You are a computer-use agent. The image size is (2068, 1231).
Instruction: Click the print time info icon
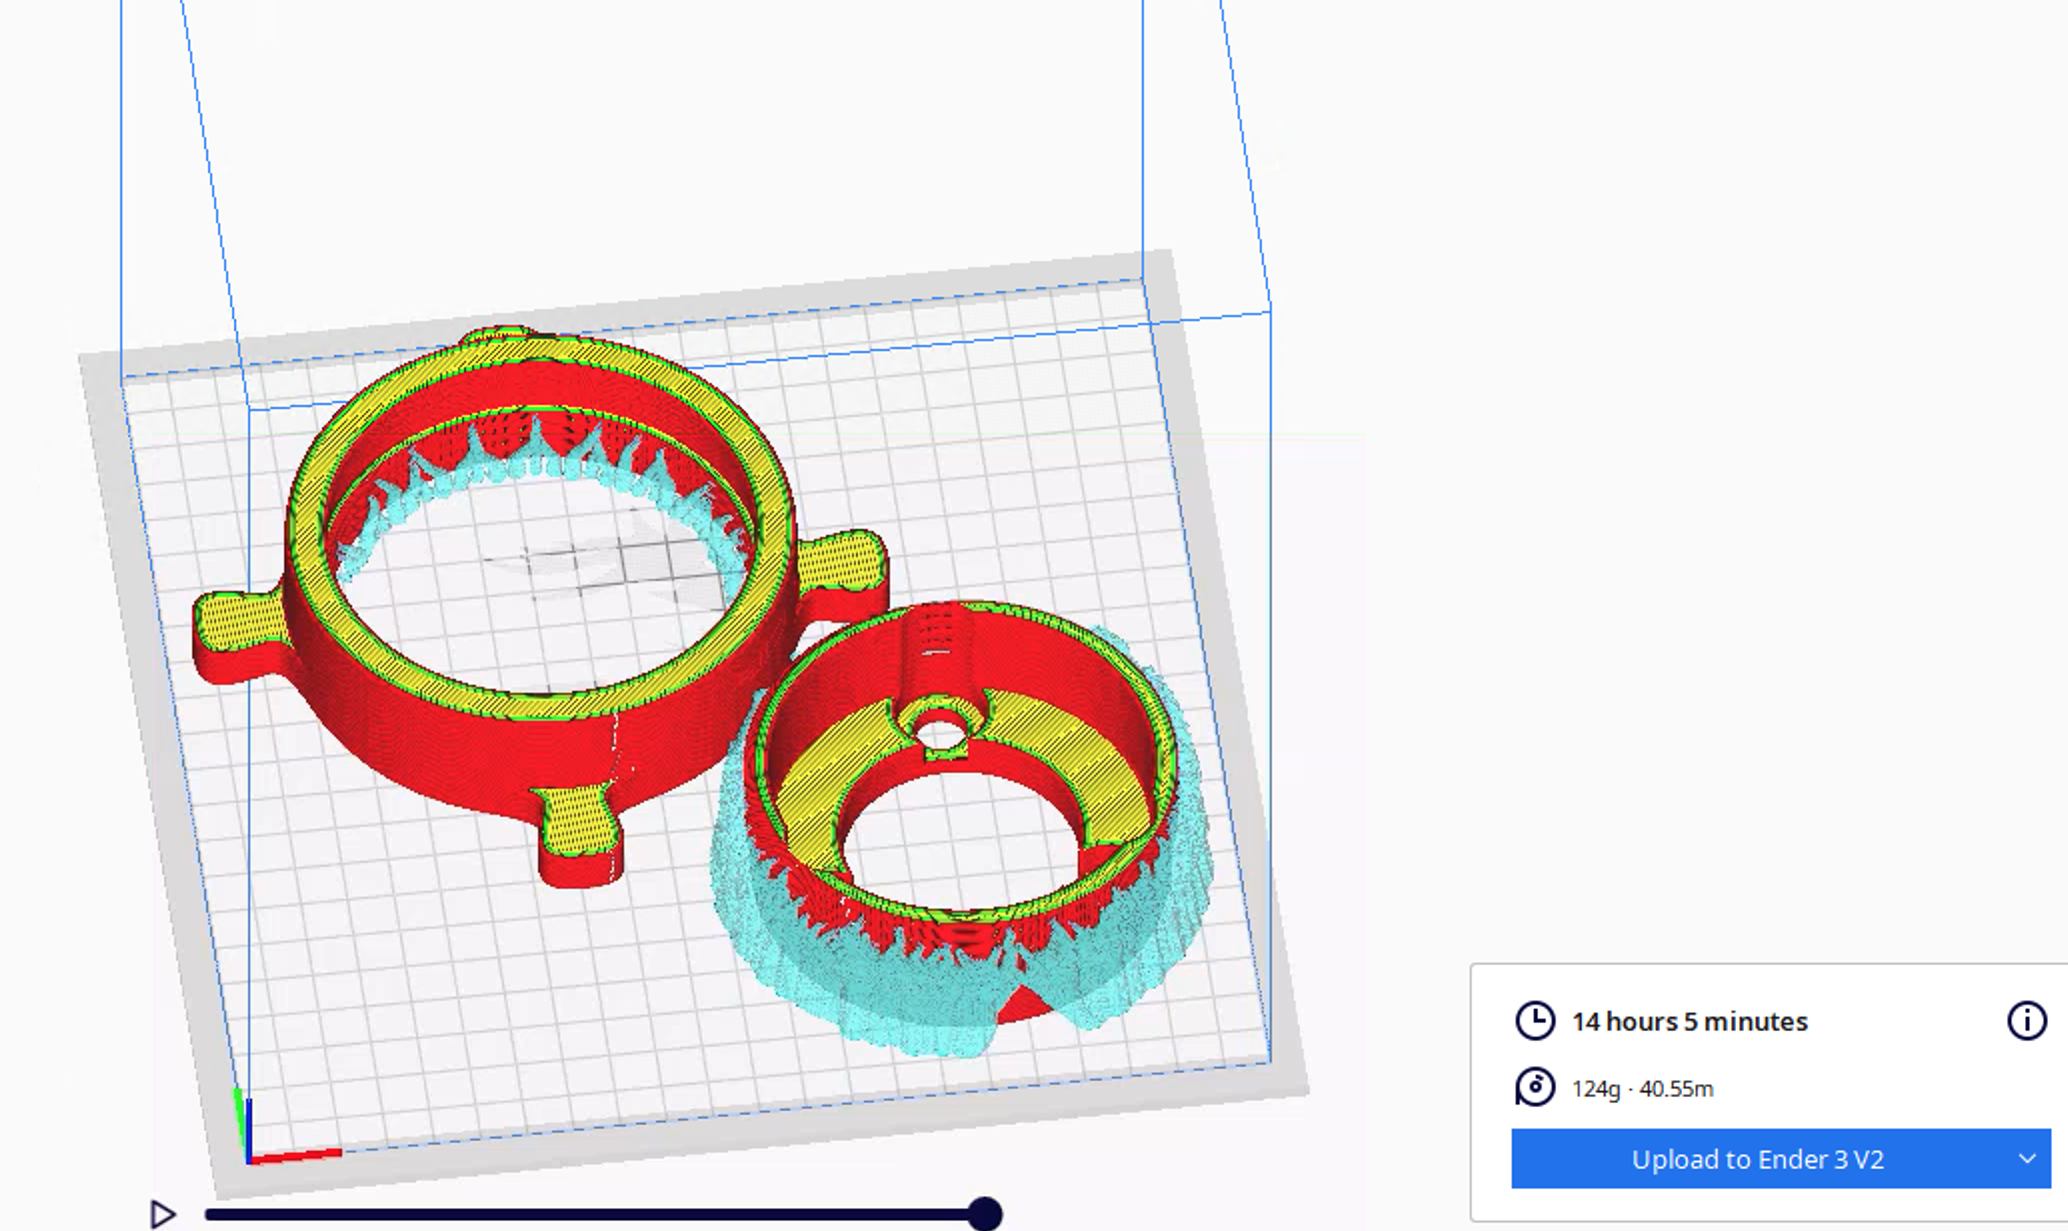click(2026, 1021)
